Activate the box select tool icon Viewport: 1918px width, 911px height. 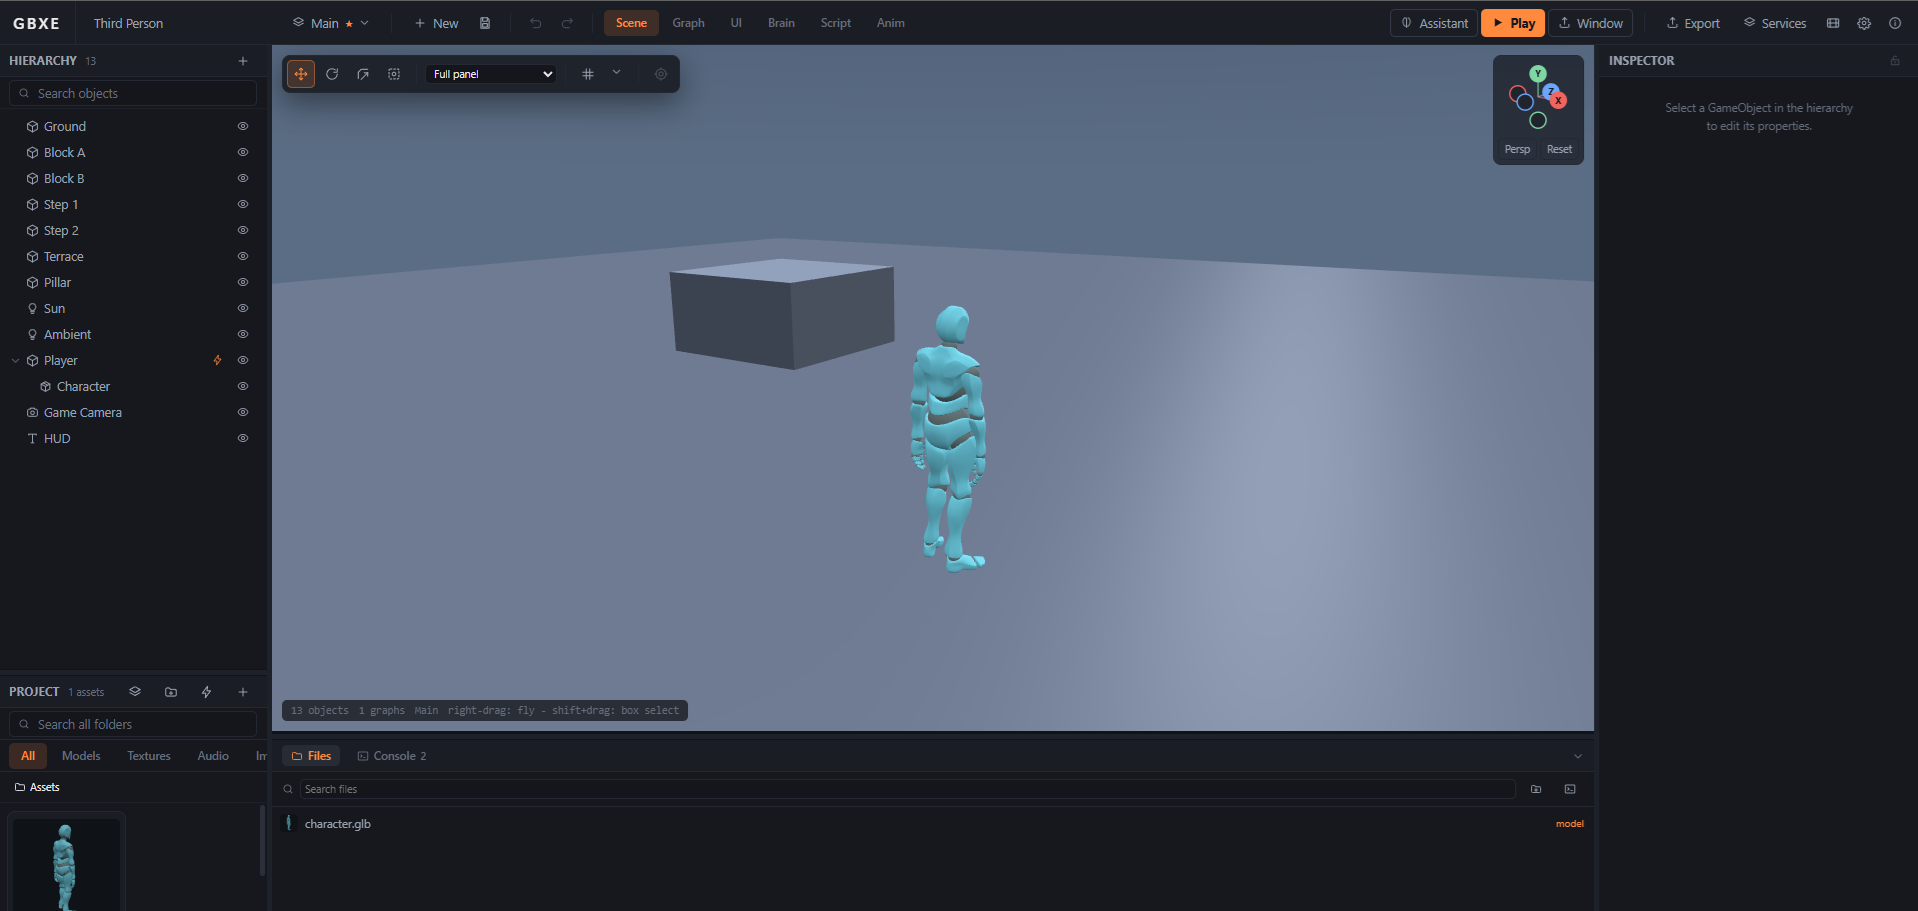(x=394, y=74)
